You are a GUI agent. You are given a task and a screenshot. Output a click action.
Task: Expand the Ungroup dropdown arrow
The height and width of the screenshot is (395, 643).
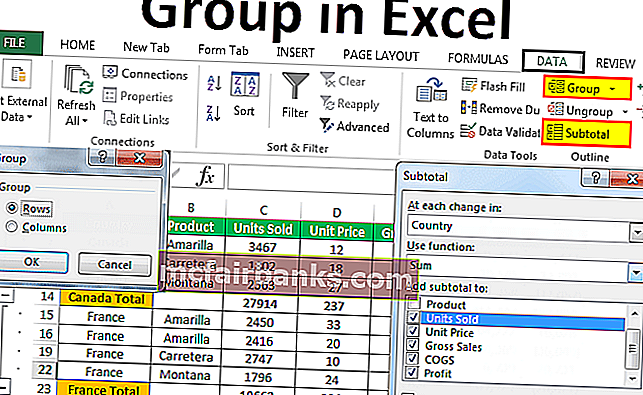[x=625, y=112]
